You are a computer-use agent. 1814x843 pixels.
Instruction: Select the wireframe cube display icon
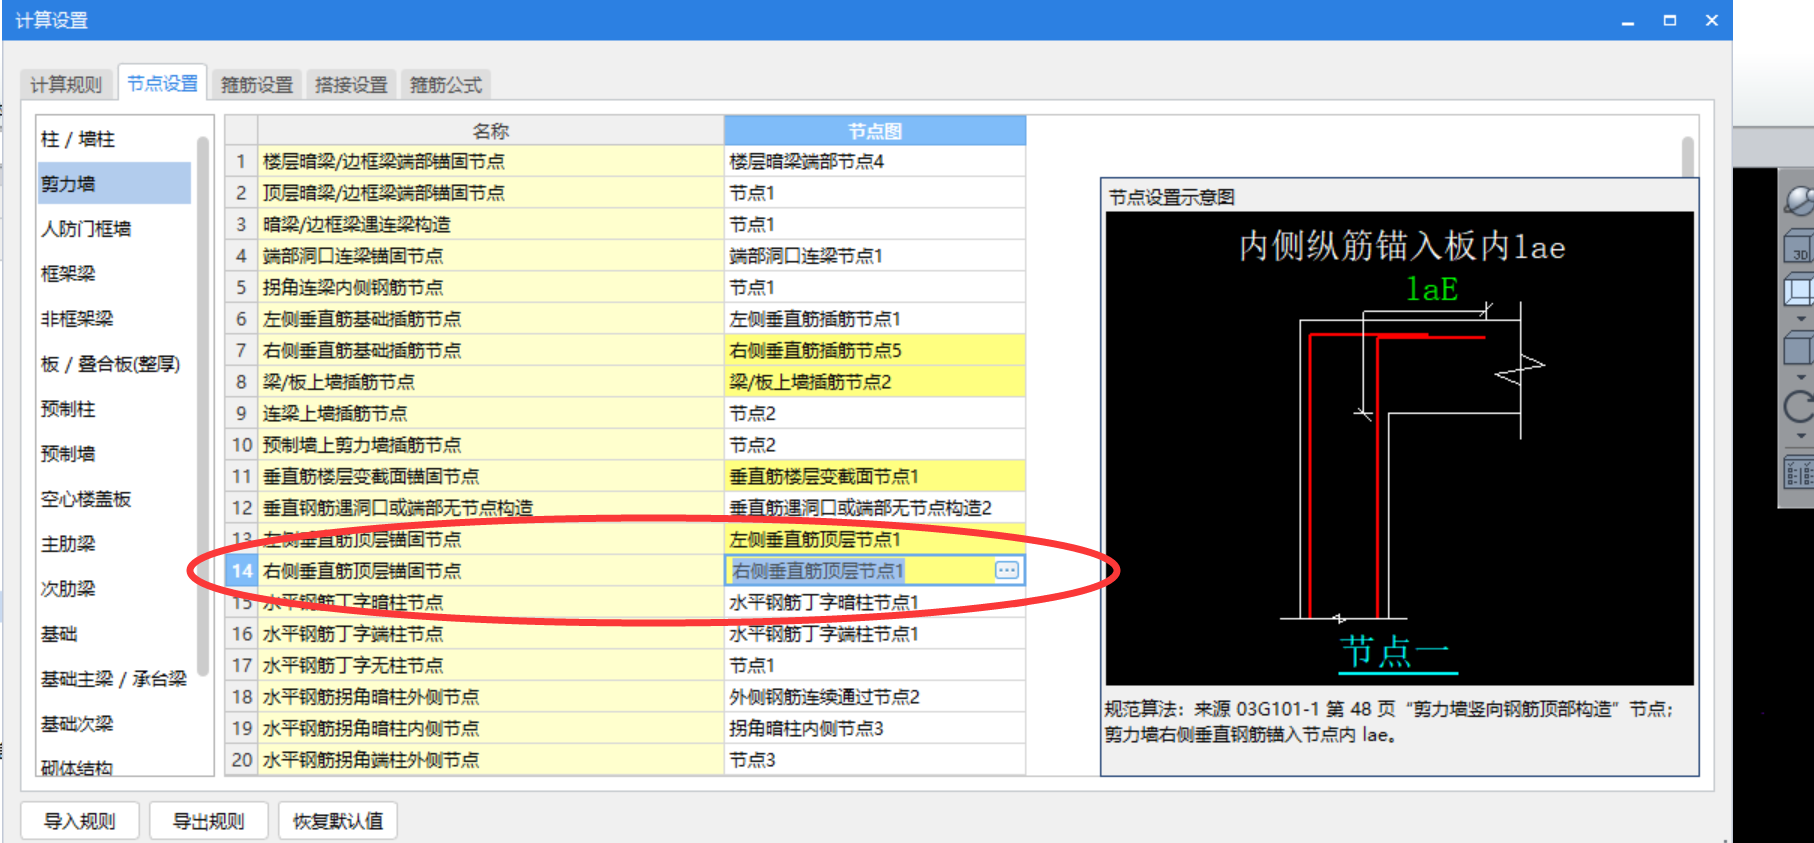[1799, 291]
